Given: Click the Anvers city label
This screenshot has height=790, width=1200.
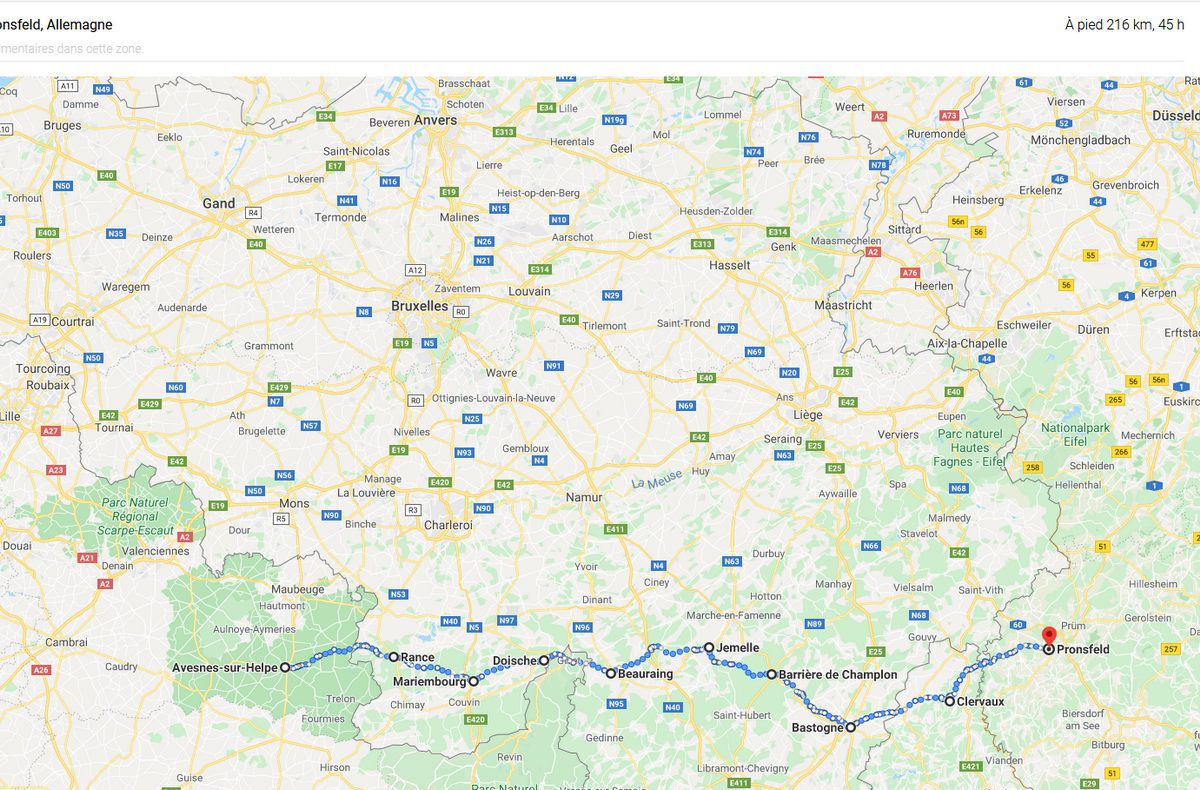Looking at the screenshot, I should click(436, 120).
